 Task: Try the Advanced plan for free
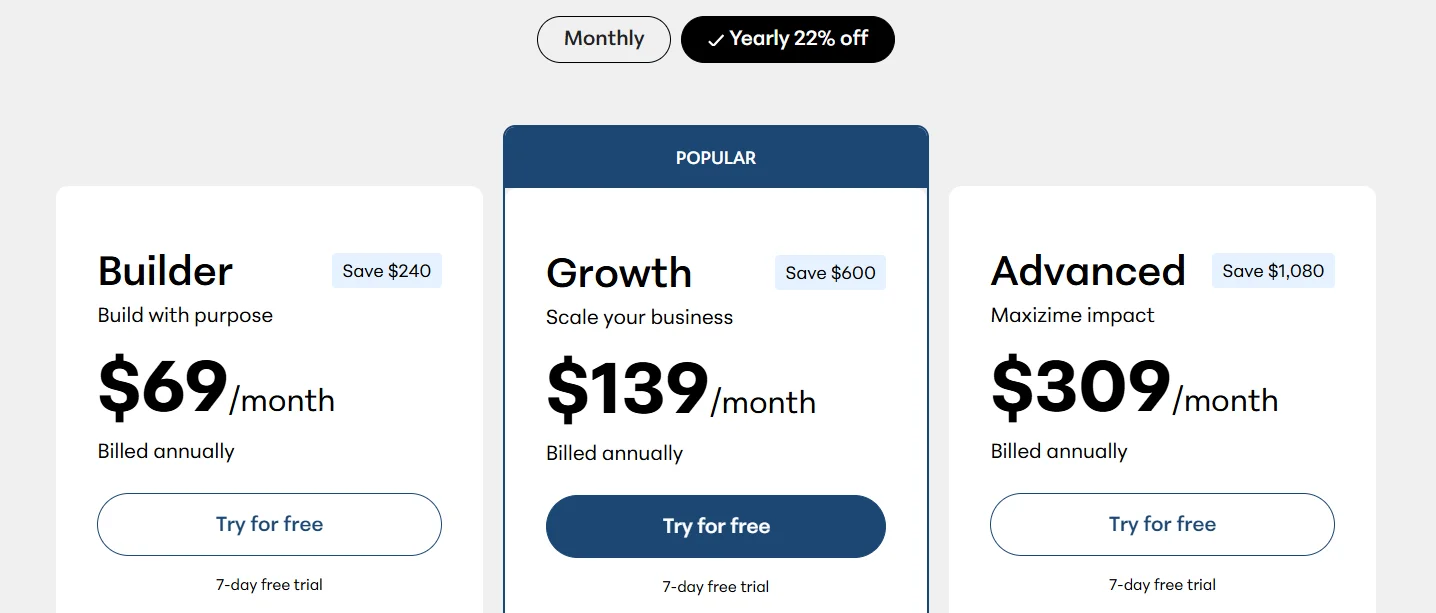(1162, 524)
